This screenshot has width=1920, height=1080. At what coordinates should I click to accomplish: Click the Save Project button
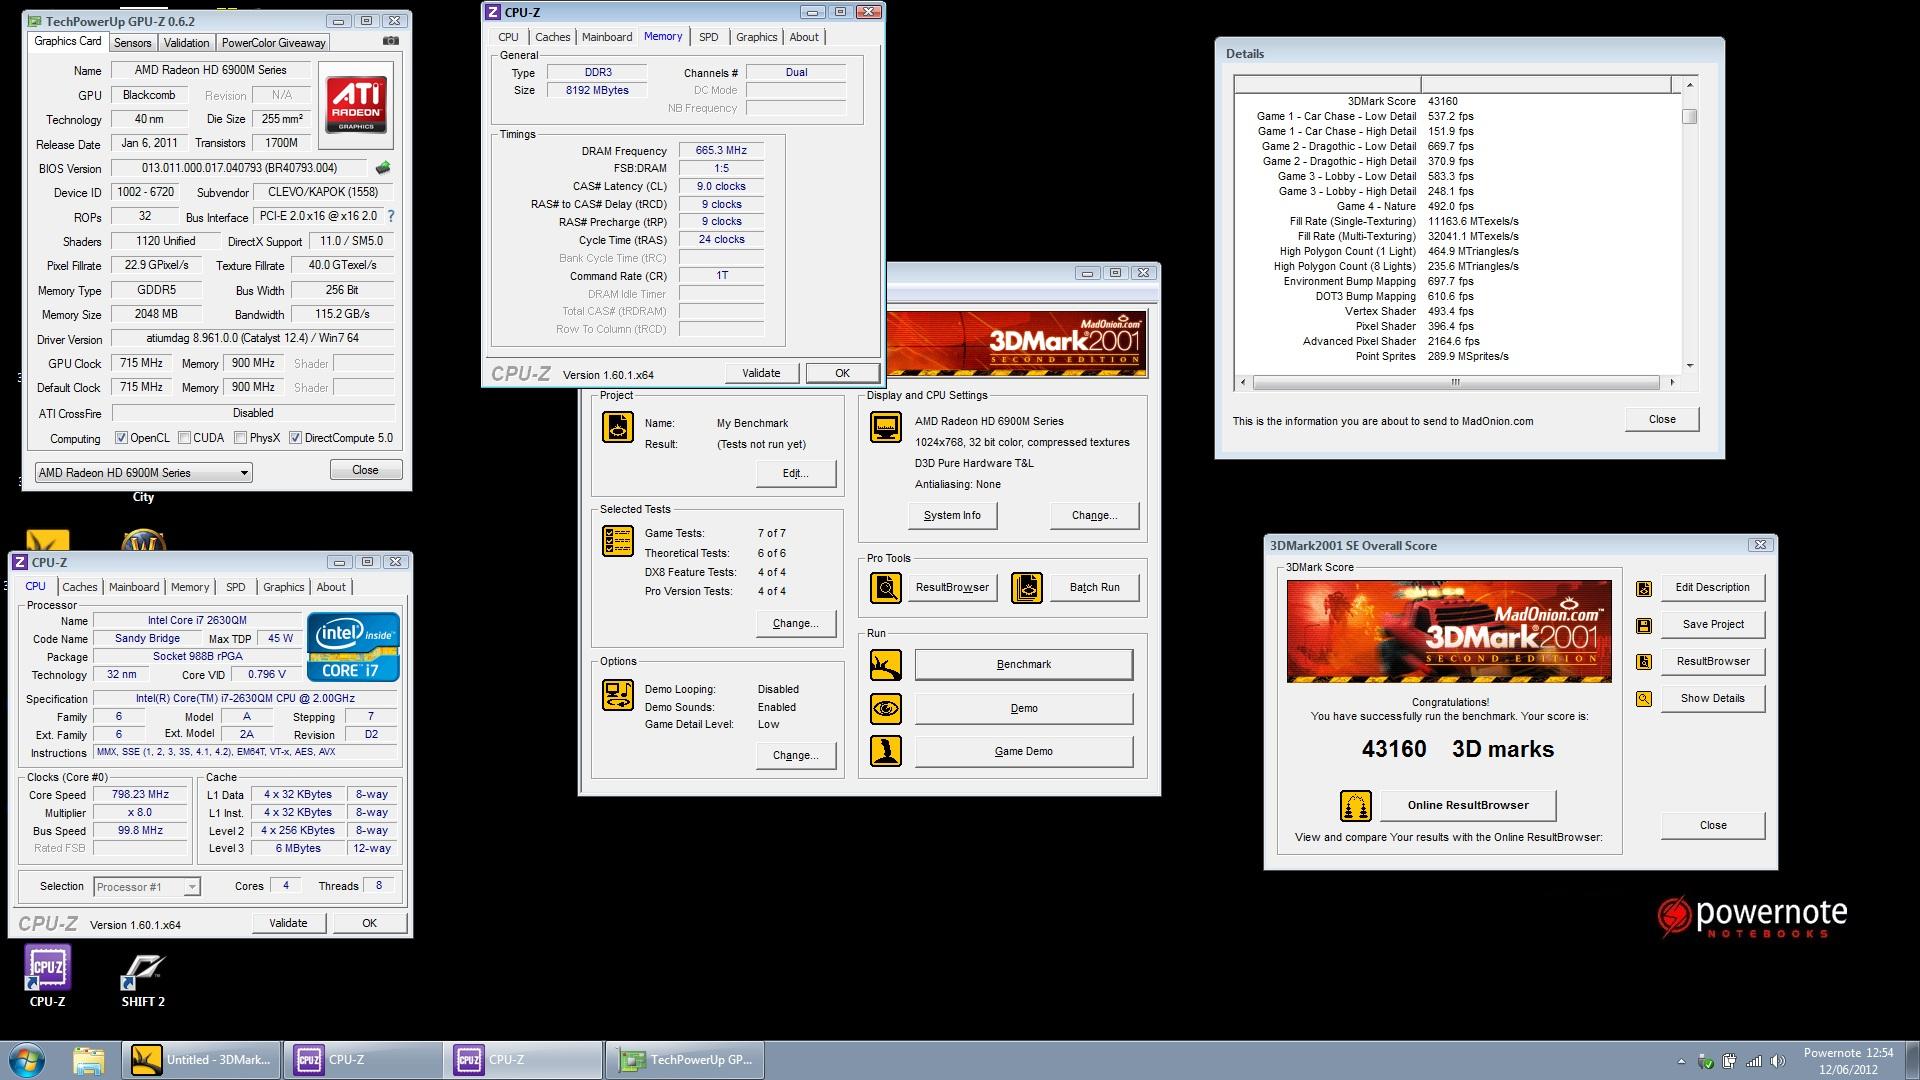click(1712, 624)
